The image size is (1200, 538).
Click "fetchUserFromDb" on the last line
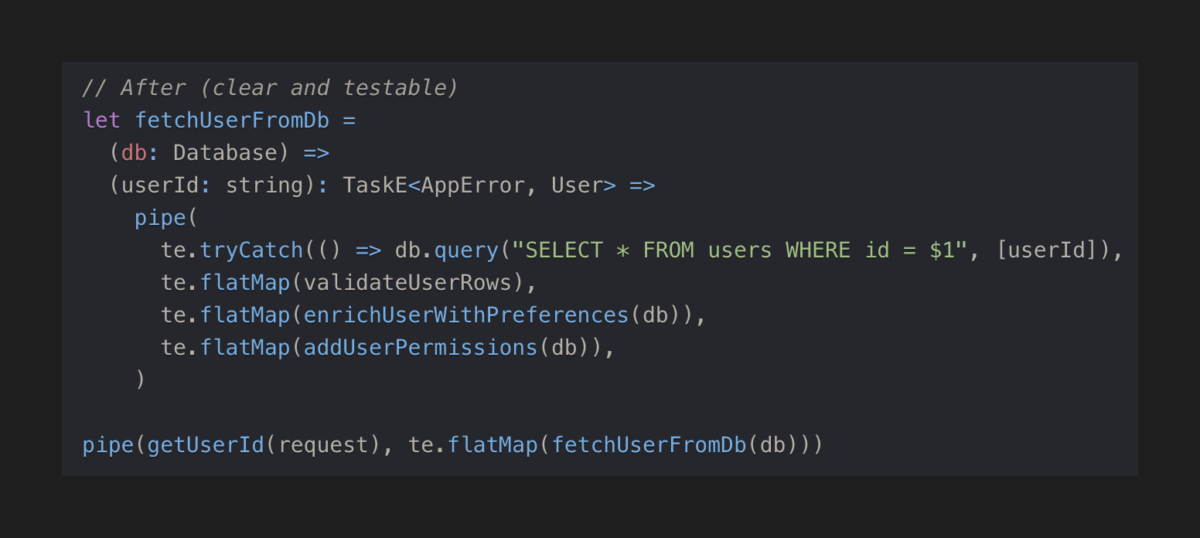648,445
